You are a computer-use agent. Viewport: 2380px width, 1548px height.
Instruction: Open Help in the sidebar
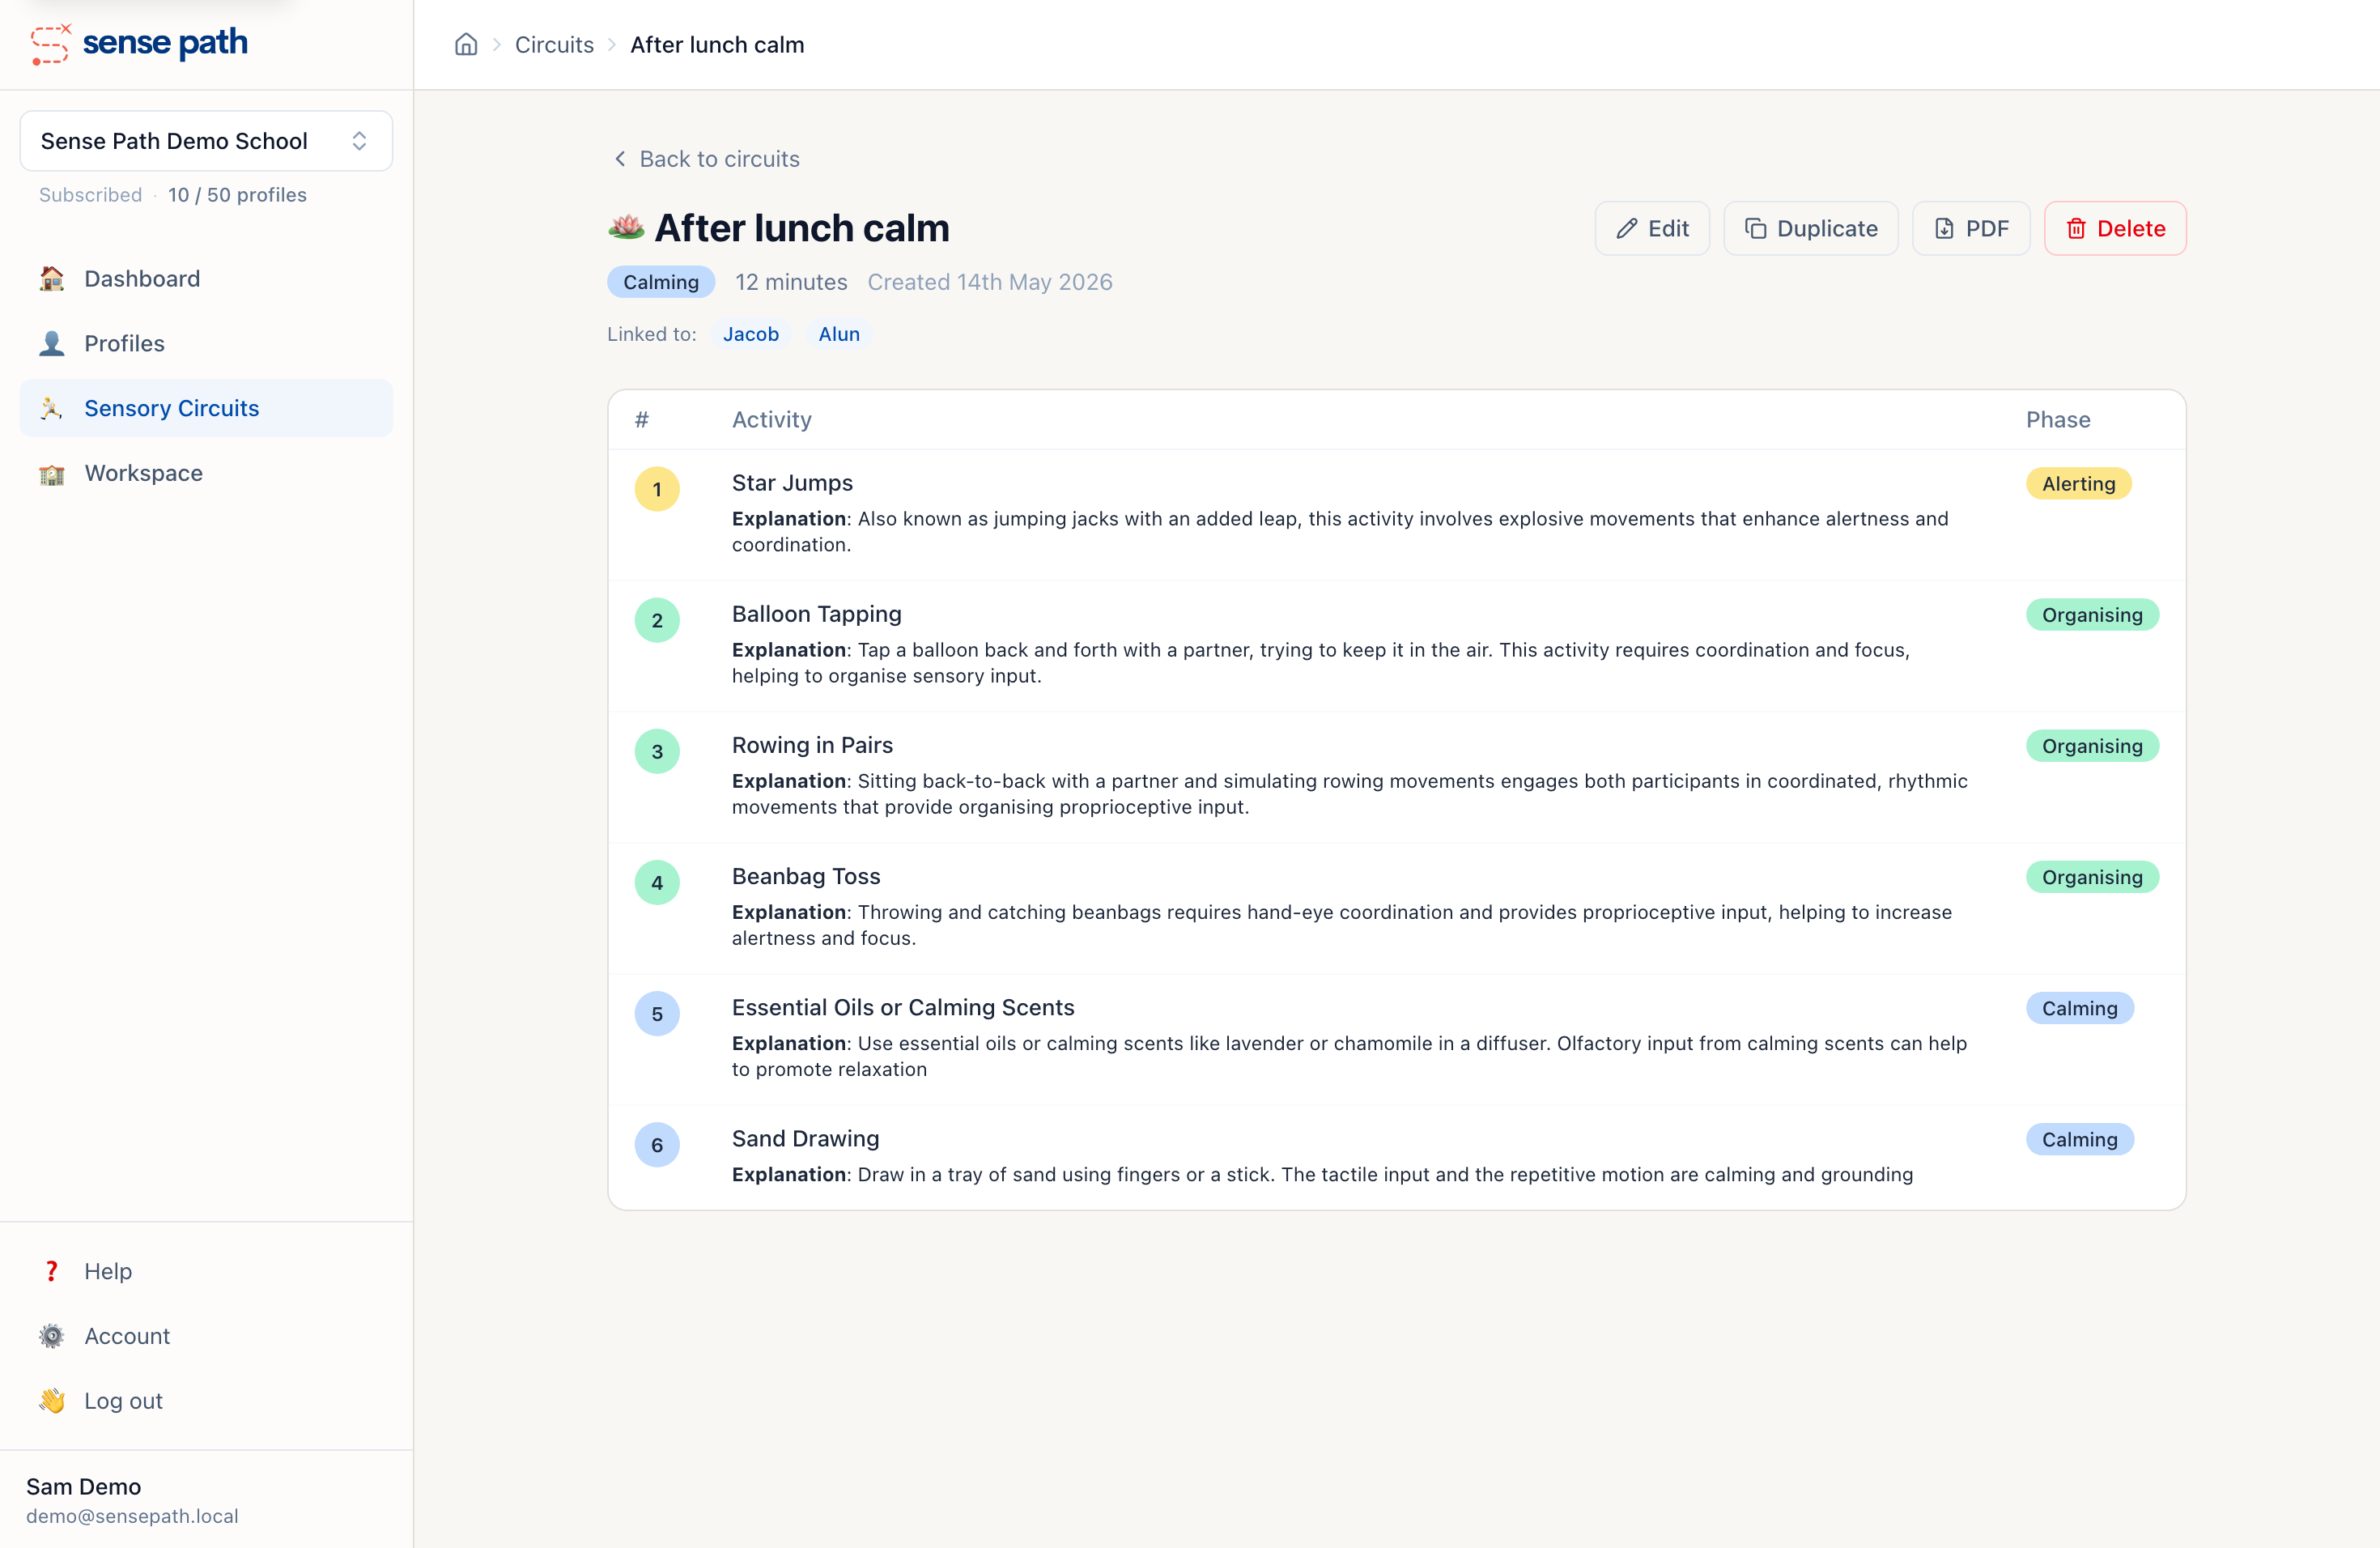coord(206,1271)
